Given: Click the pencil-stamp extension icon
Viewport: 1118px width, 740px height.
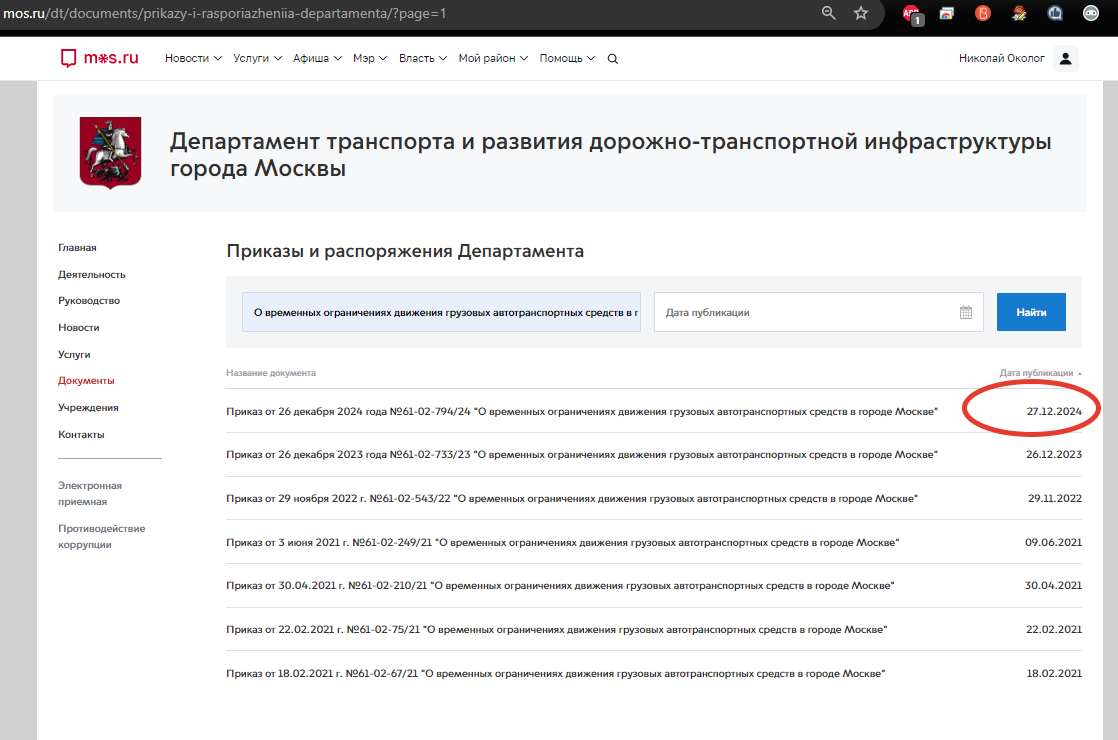Looking at the screenshot, I should [x=1017, y=13].
